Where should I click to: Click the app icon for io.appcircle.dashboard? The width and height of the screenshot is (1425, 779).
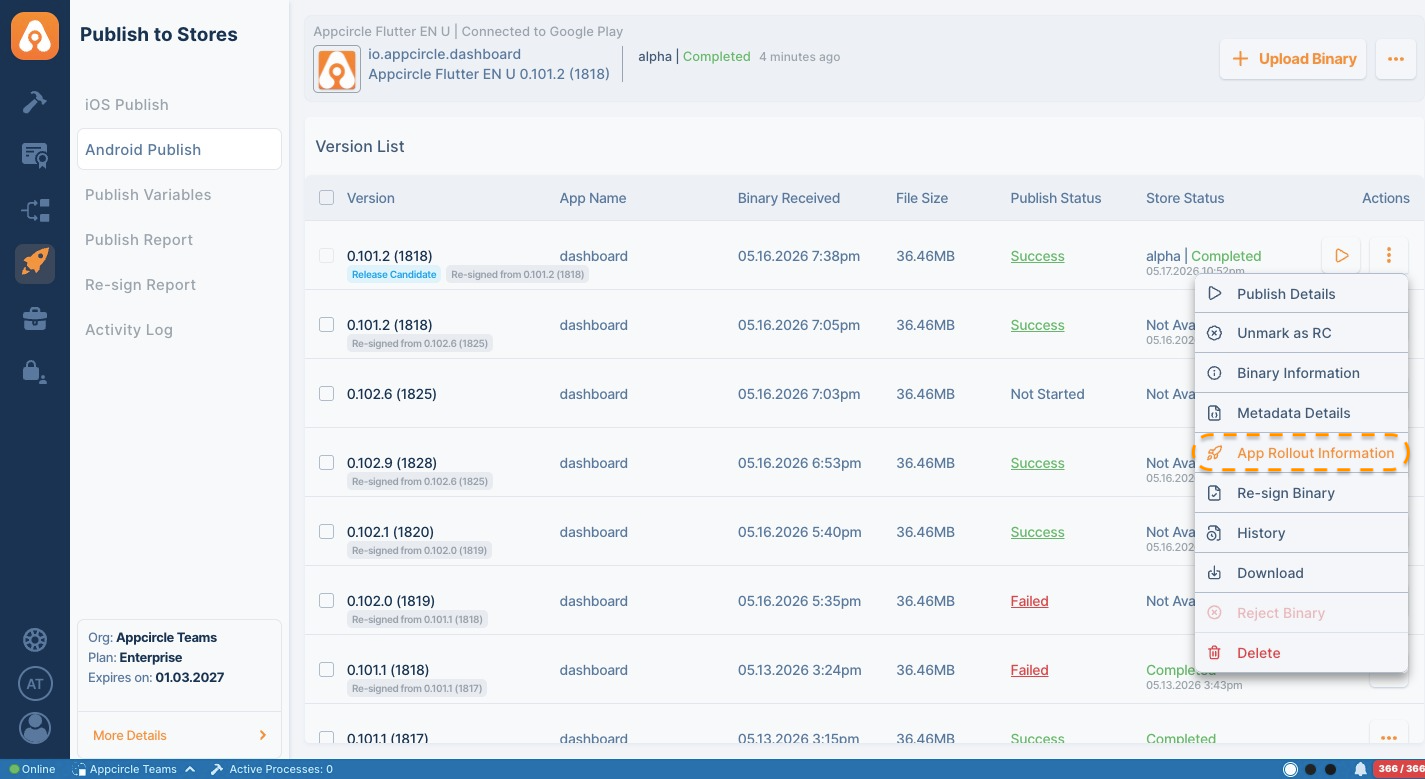click(x=337, y=69)
